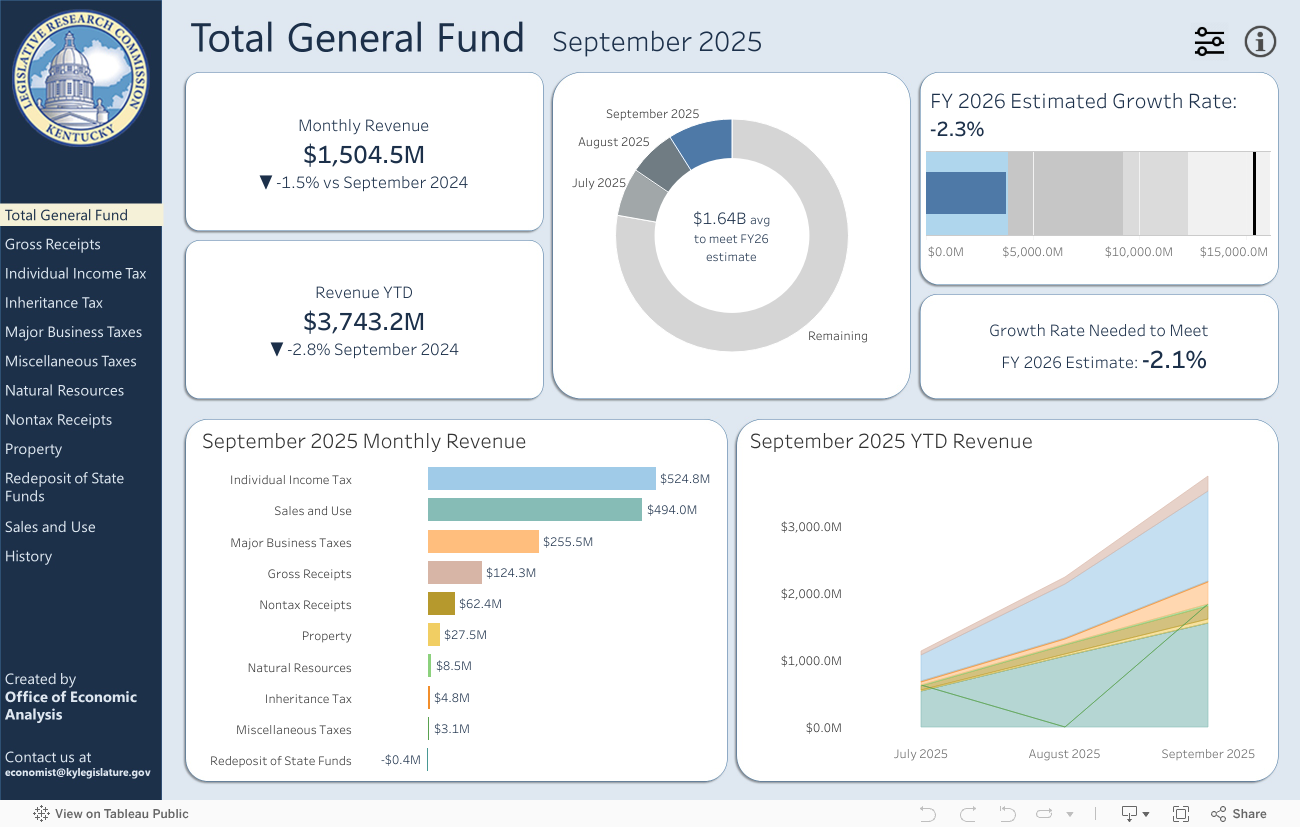The height and width of the screenshot is (827, 1300).
Task: Expand the replay options dropdown arrow
Action: click(1070, 814)
